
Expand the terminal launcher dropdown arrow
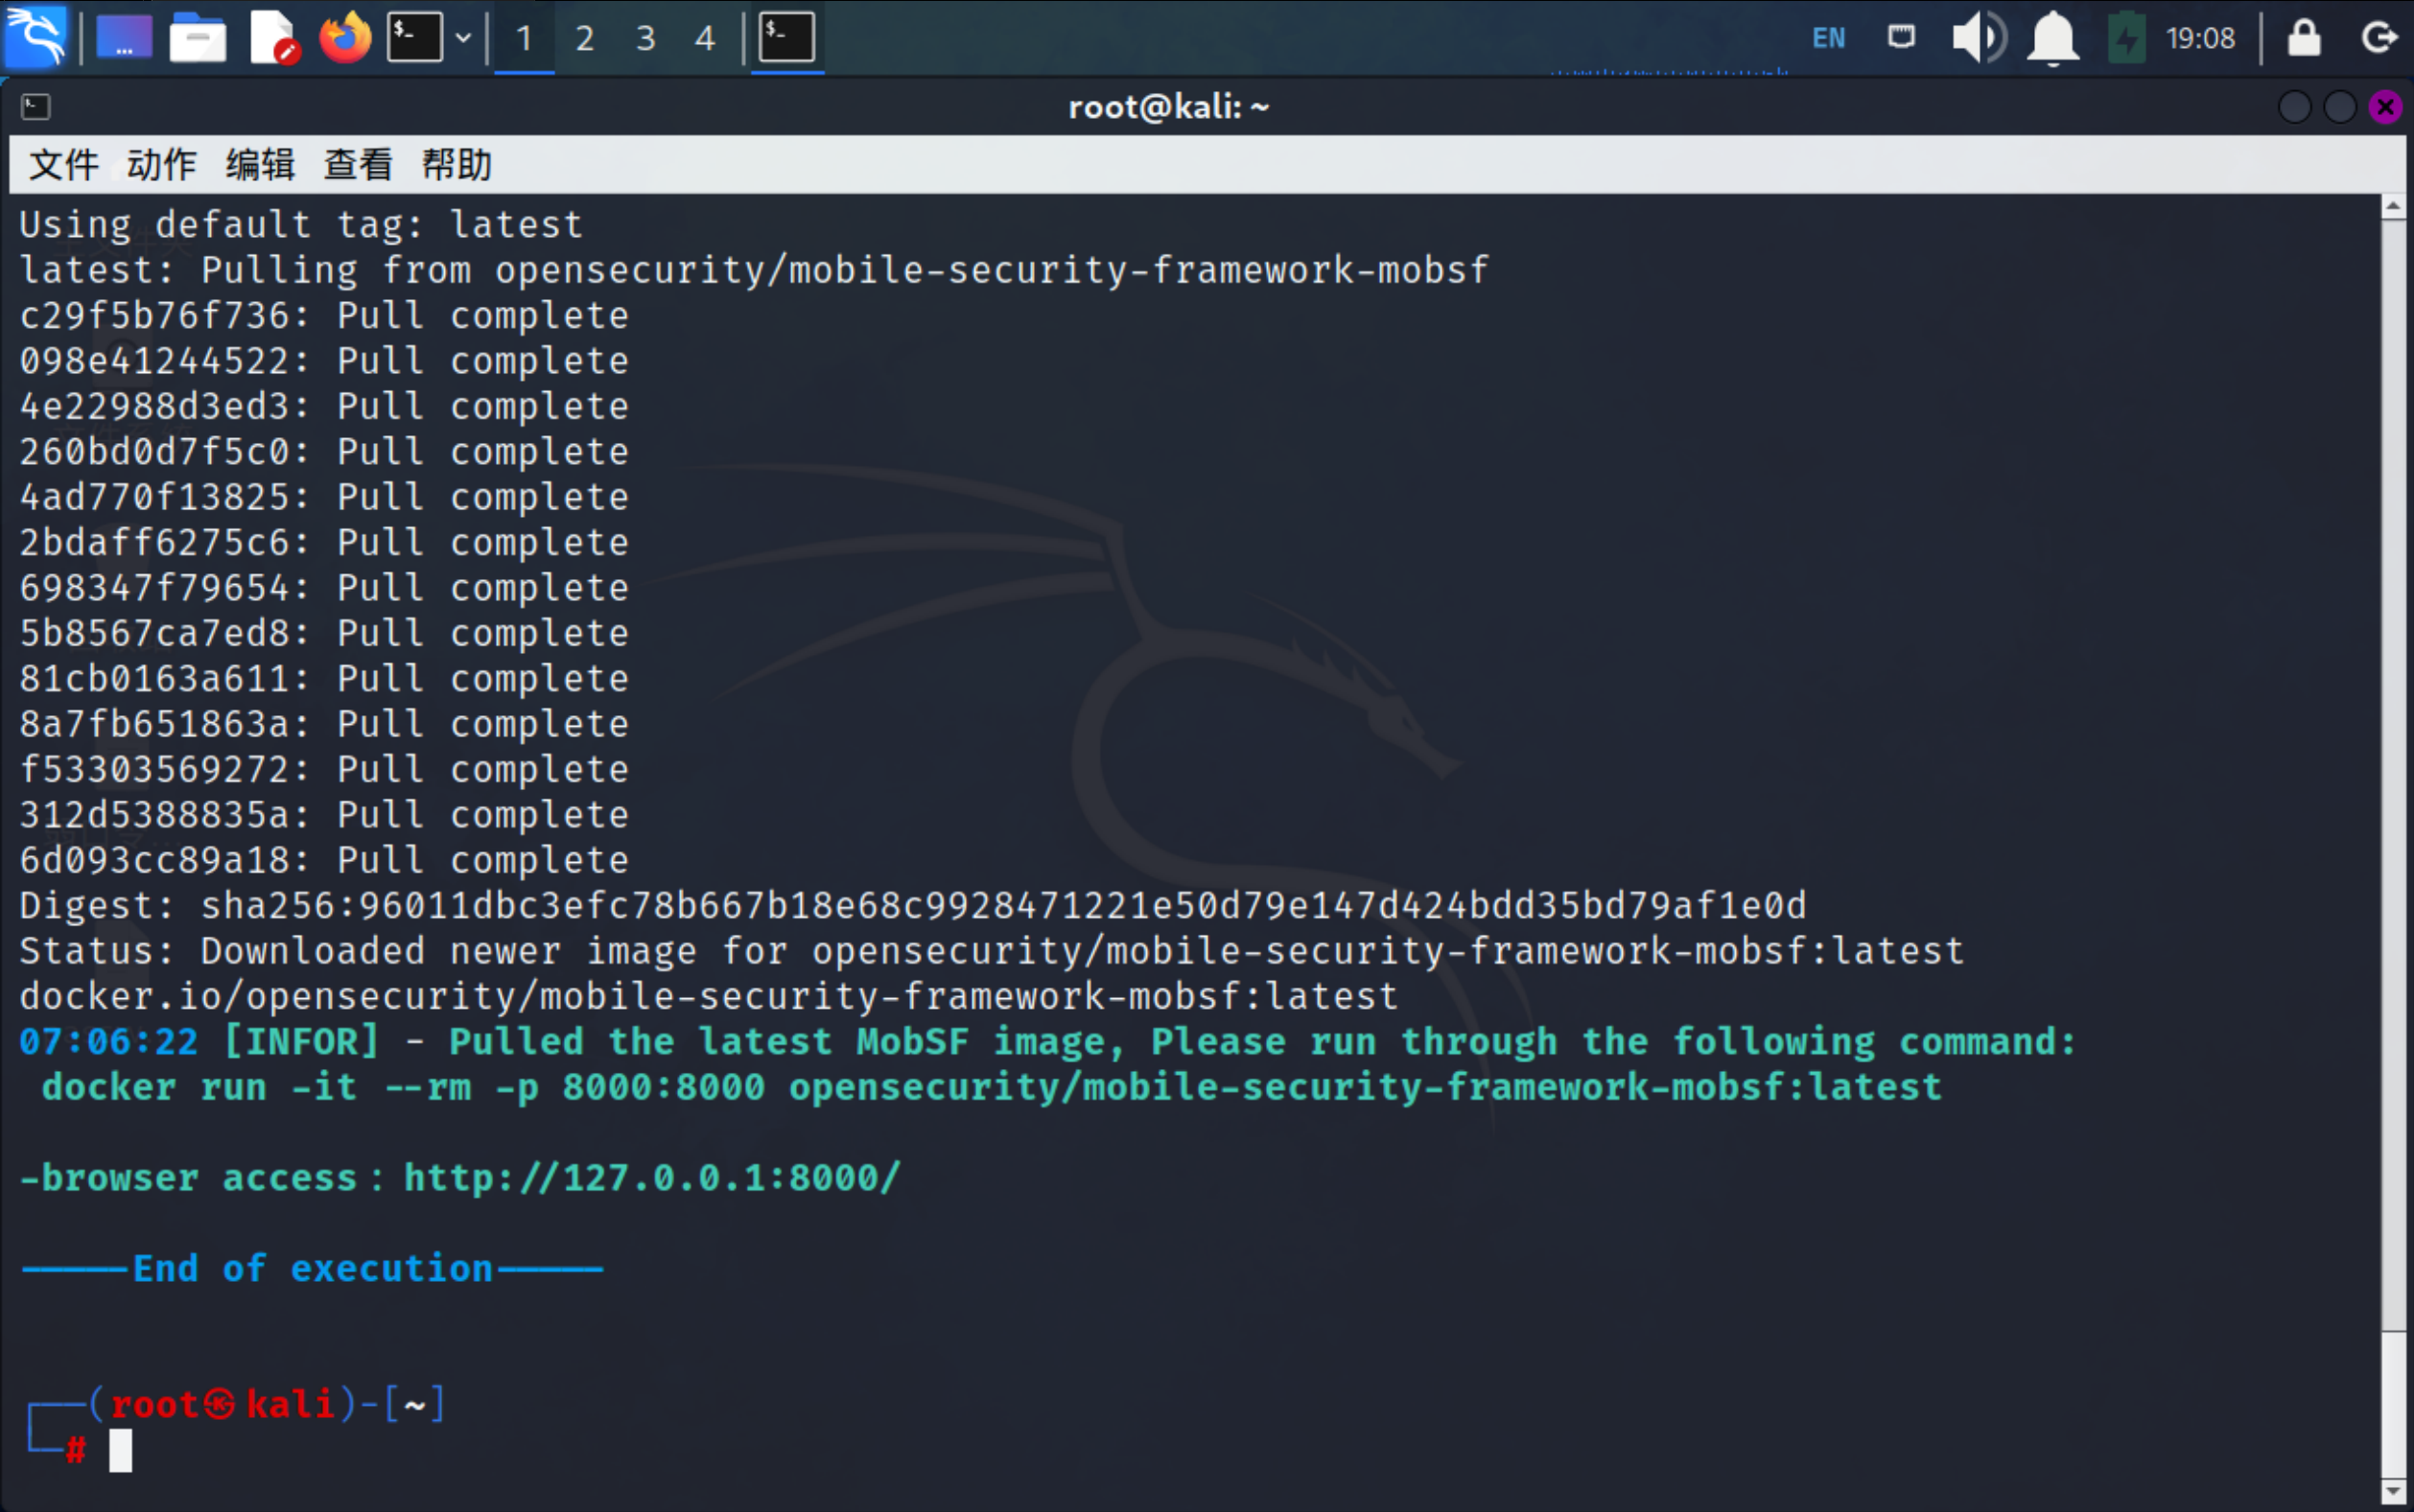[x=463, y=37]
